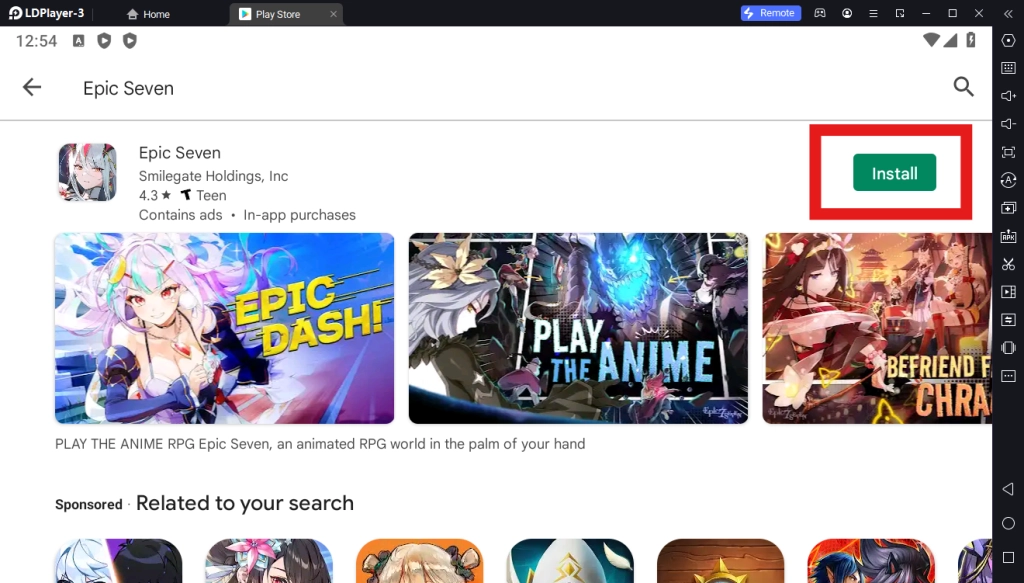Click the PLAY THE ANIME RPG description
Viewport: 1024px width, 583px height.
click(320, 444)
